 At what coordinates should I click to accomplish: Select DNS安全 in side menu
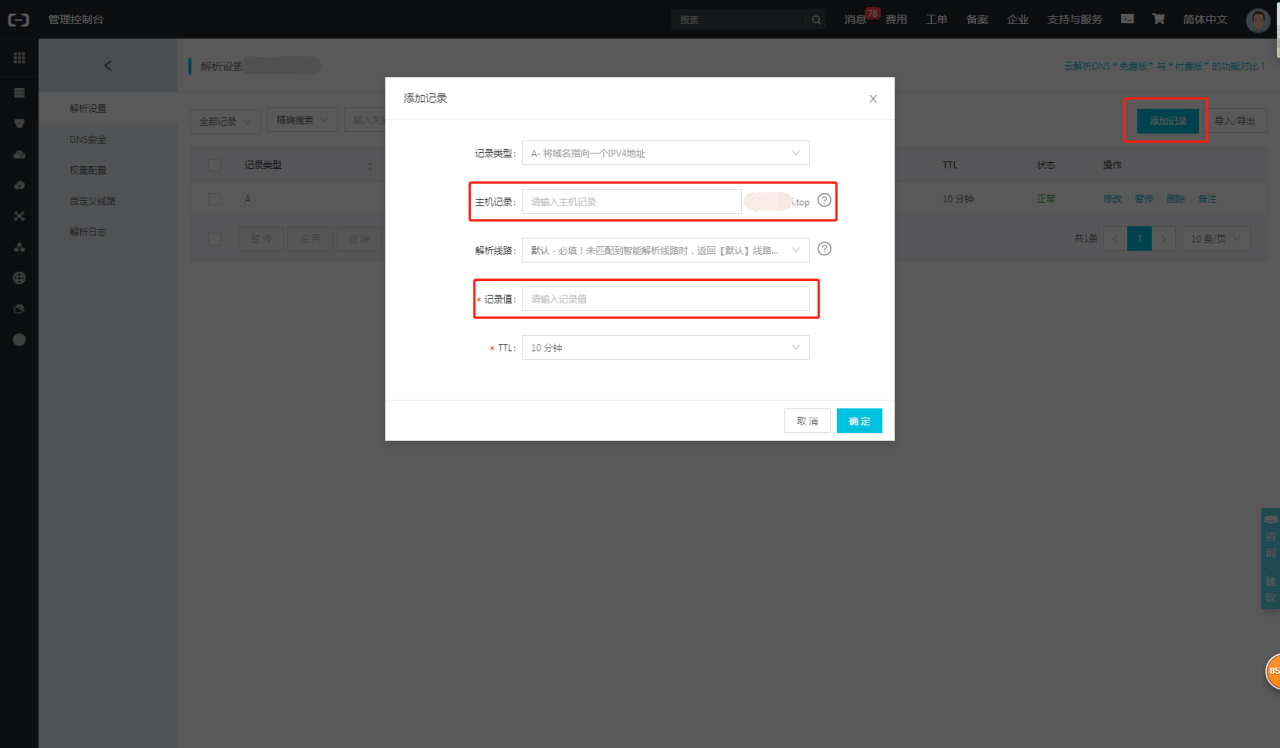point(88,139)
